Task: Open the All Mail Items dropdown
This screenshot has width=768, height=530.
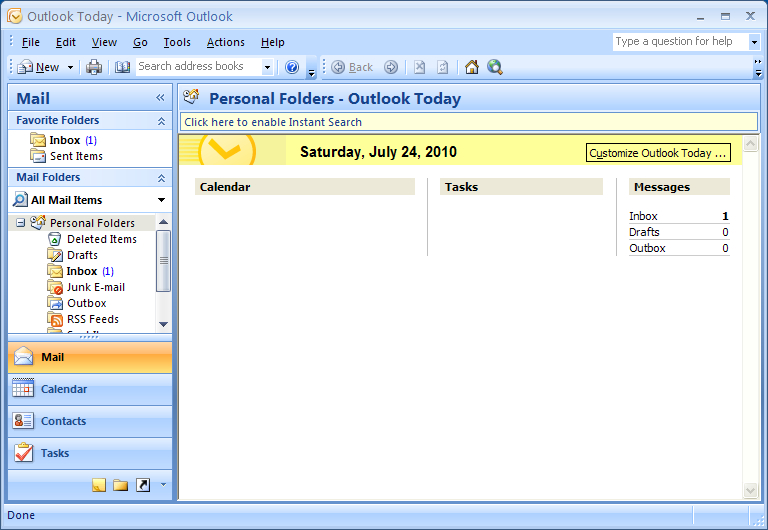Action: pyautogui.click(x=161, y=200)
